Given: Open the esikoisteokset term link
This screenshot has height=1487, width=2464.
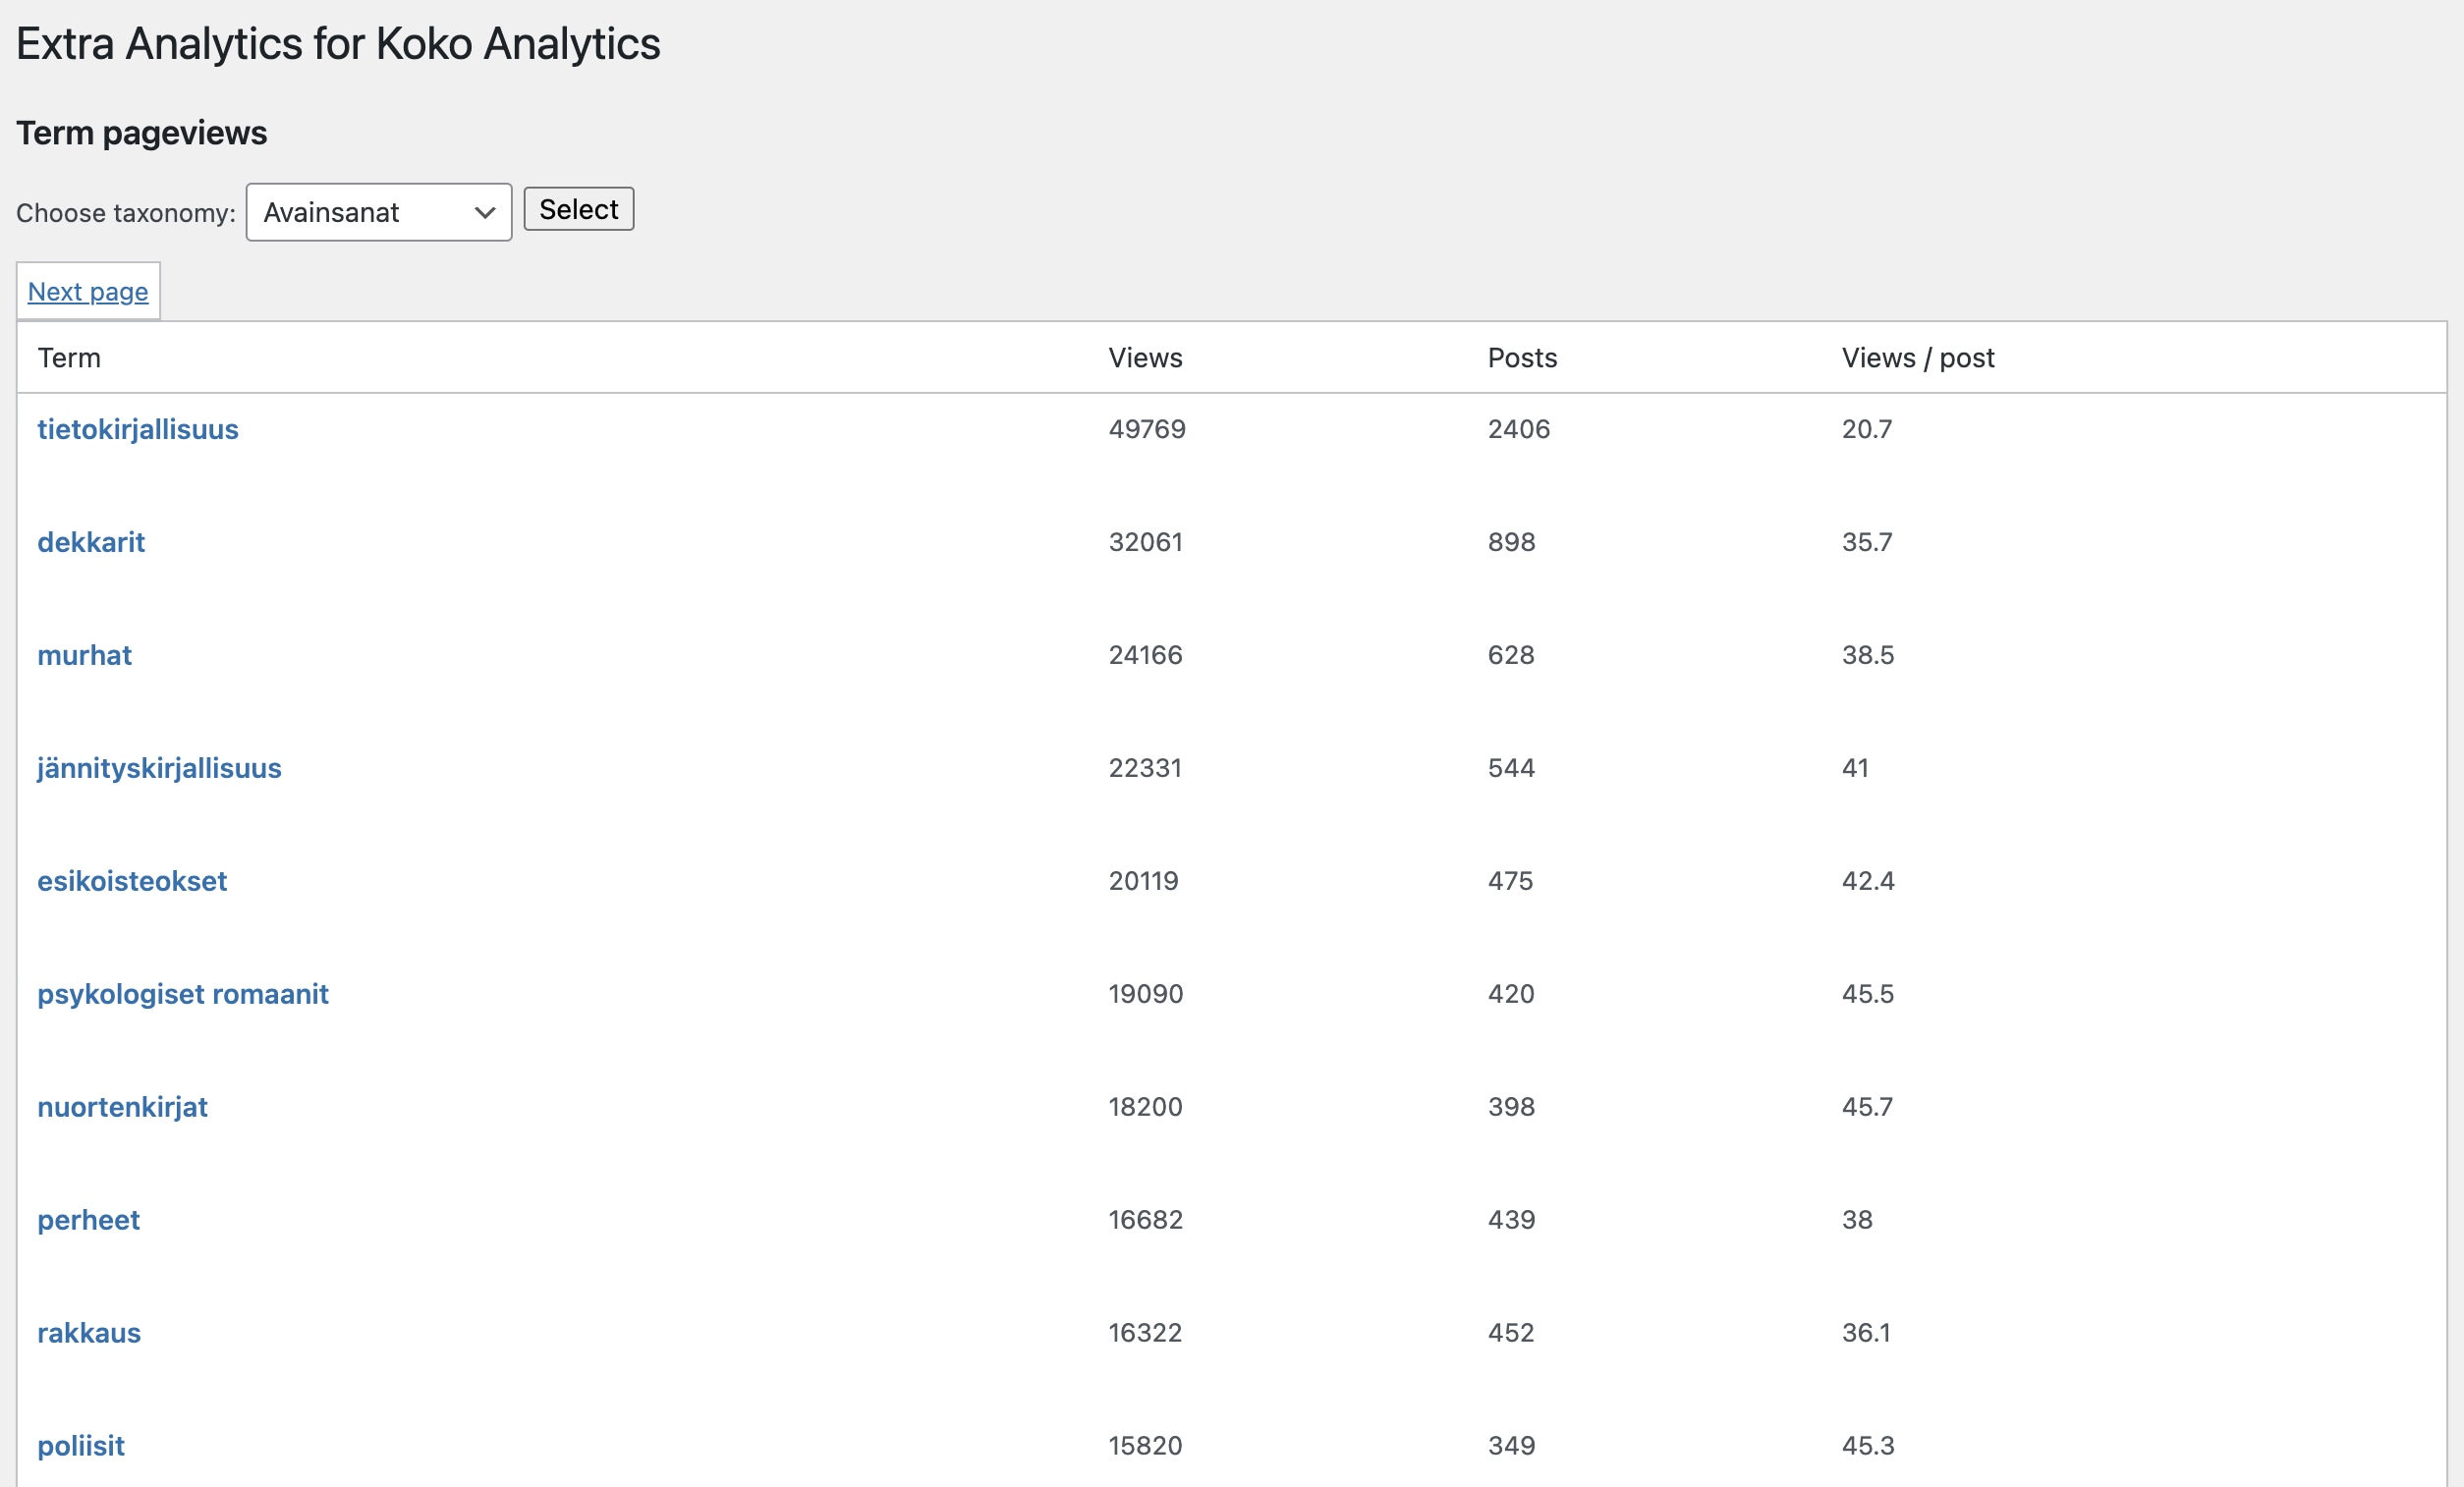Looking at the screenshot, I should 132,881.
